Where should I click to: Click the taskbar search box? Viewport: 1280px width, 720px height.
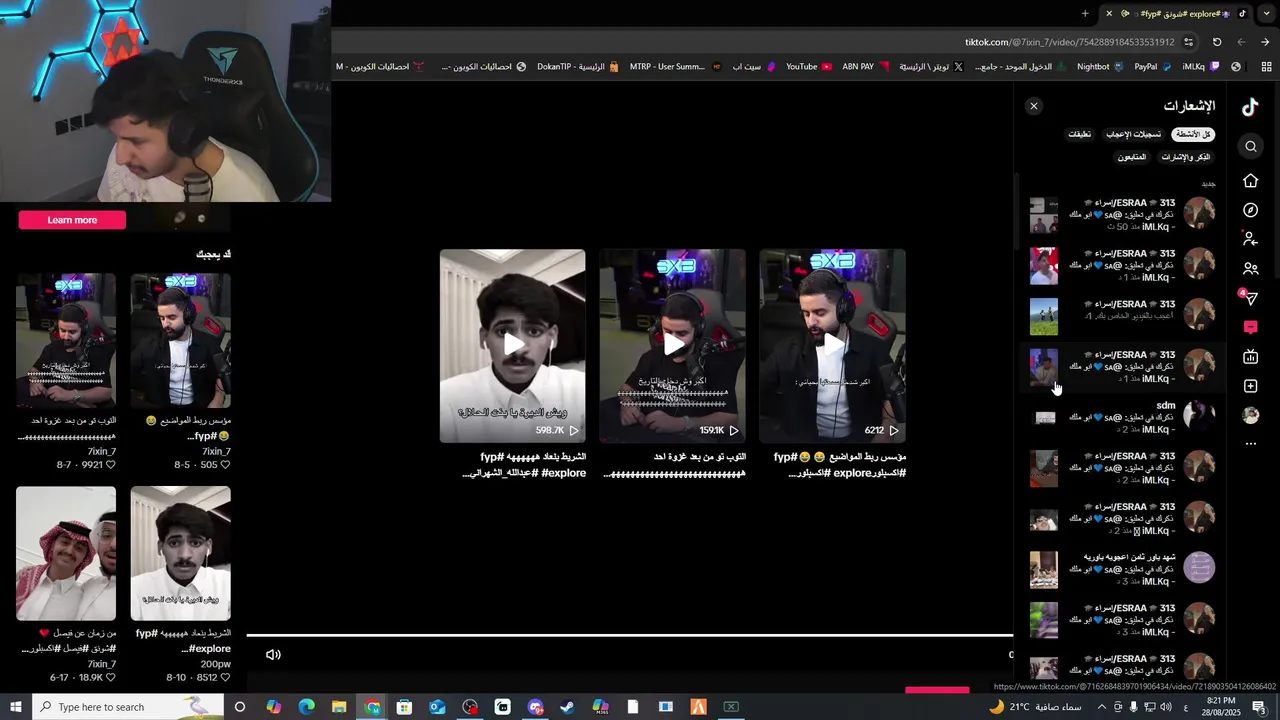(128, 707)
